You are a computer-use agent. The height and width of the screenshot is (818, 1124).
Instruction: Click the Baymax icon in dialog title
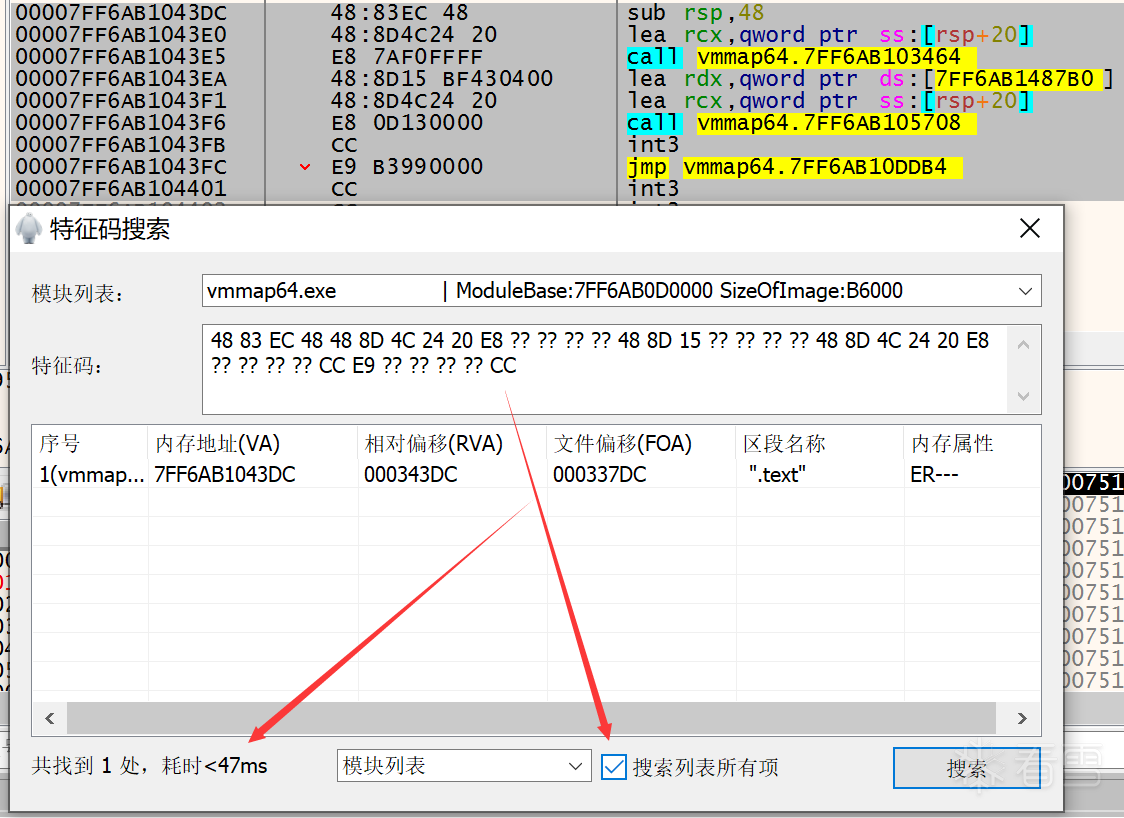29,229
